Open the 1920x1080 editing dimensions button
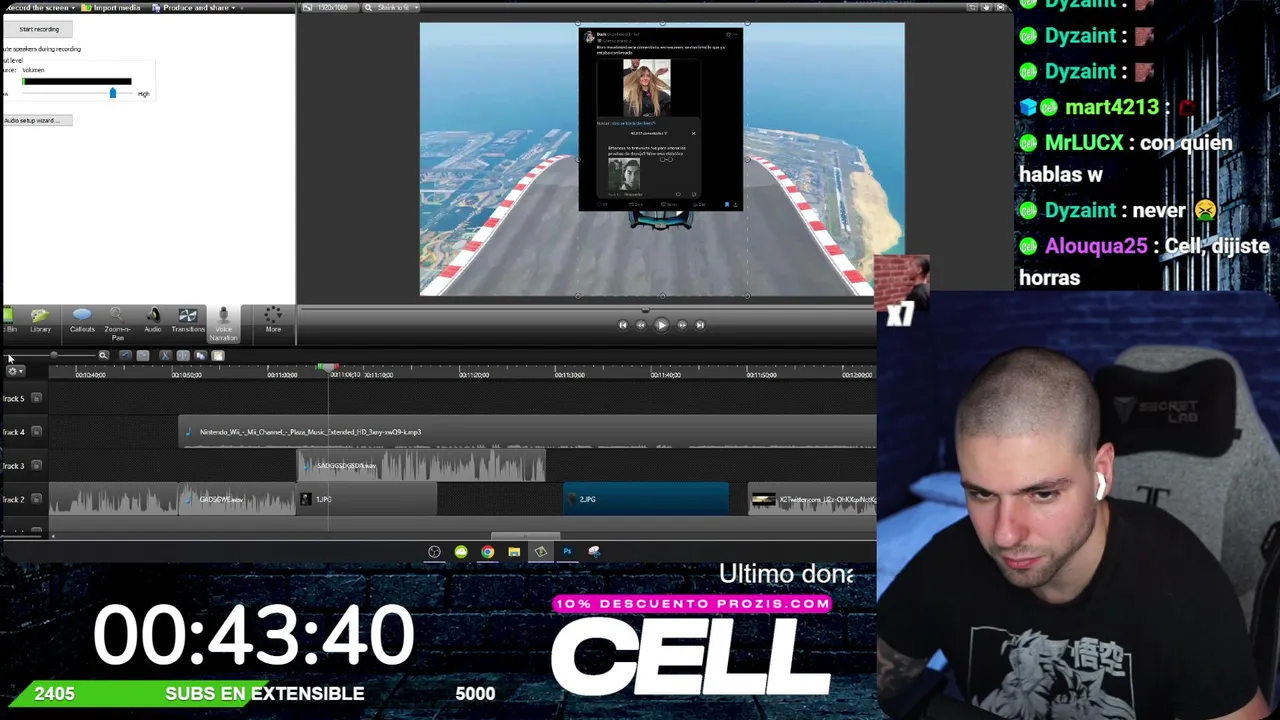The height and width of the screenshot is (720, 1280). 330,8
